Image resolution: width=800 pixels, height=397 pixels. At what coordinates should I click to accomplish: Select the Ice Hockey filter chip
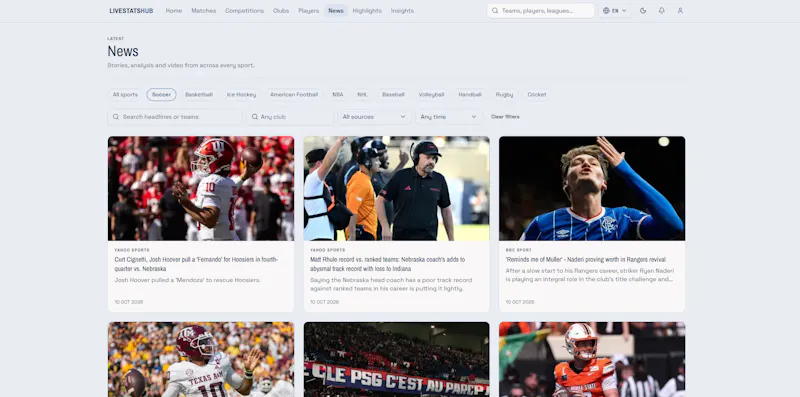[241, 95]
